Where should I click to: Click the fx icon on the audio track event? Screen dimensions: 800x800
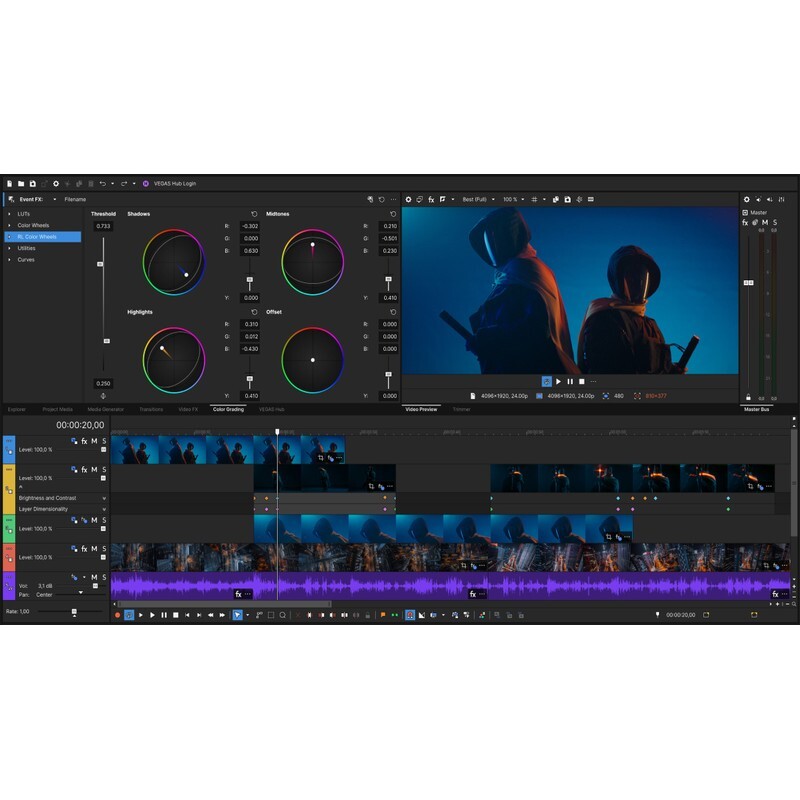click(238, 593)
